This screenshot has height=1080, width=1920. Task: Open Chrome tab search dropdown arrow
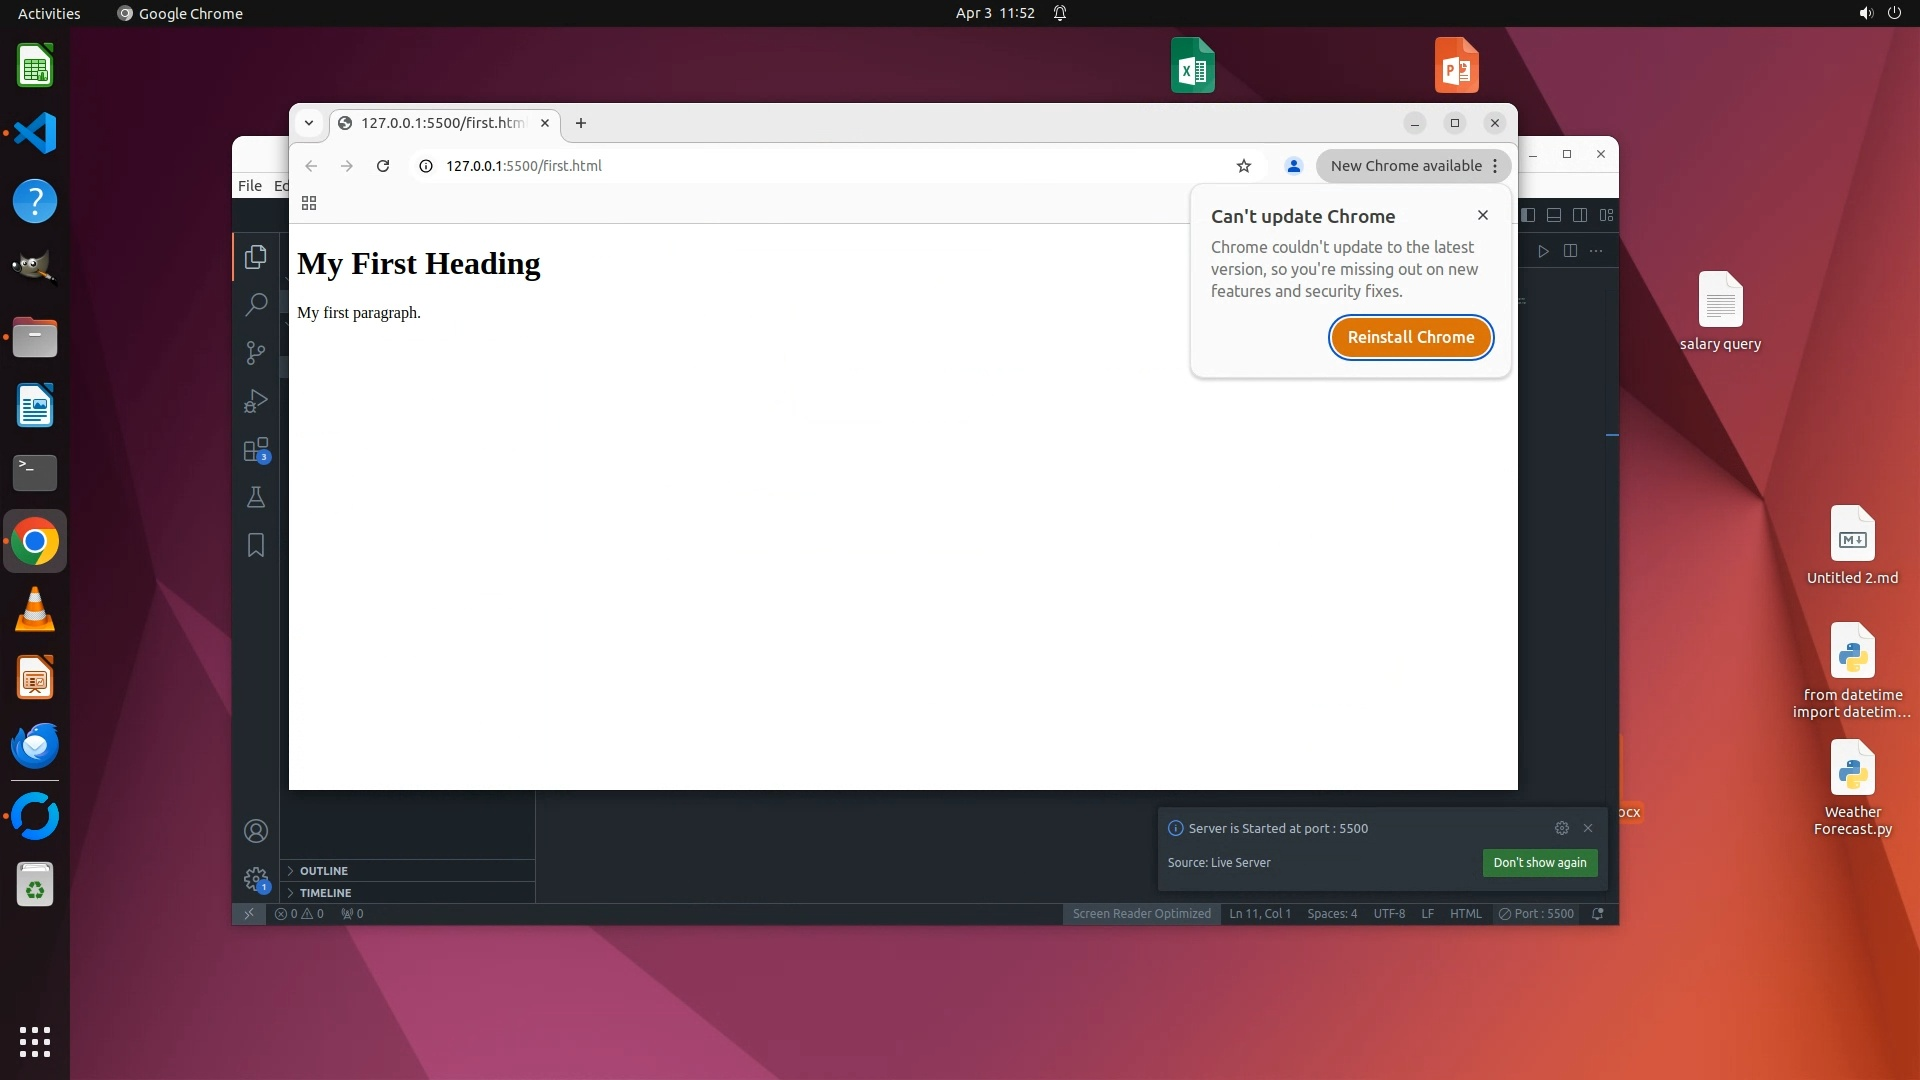[309, 123]
